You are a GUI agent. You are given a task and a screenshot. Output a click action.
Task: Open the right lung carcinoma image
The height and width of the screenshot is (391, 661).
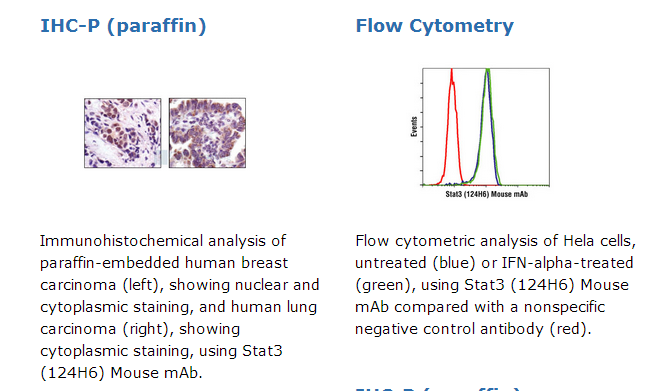tap(207, 133)
